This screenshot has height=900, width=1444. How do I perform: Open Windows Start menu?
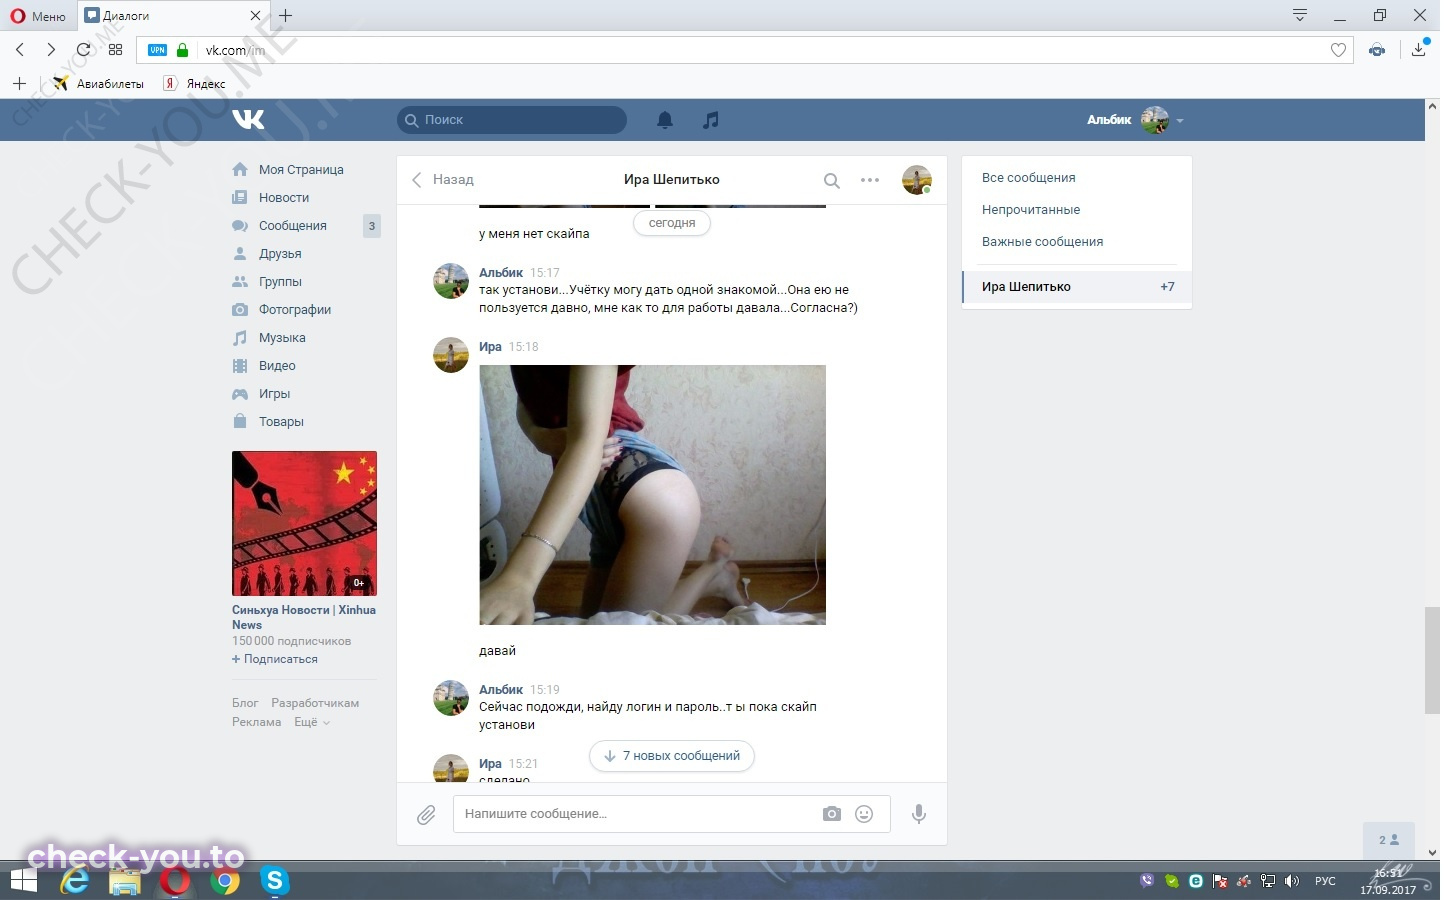click(24, 881)
